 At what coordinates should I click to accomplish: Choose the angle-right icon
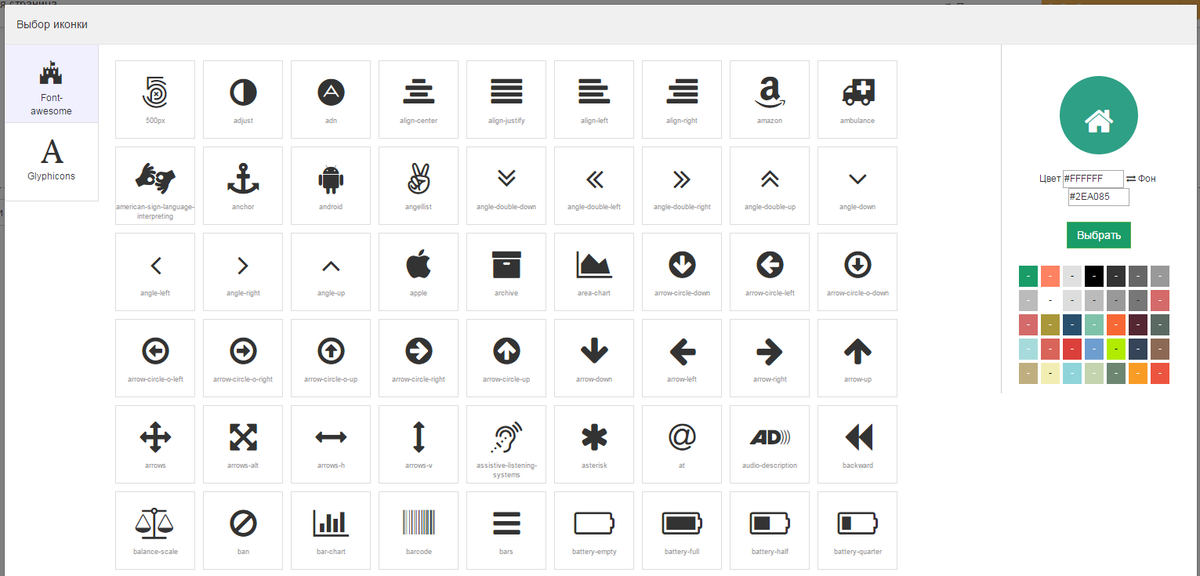pos(243,272)
